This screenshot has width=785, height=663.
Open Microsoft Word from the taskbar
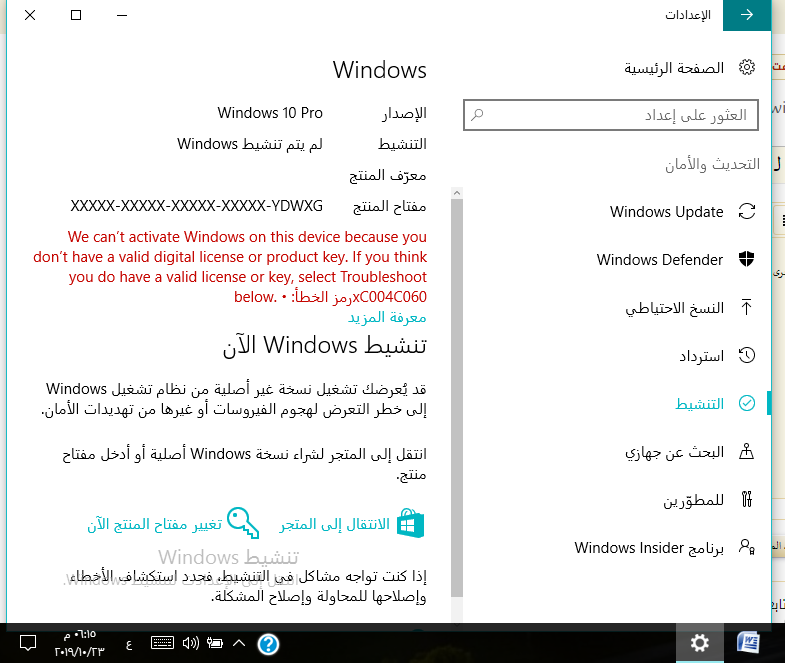click(748, 643)
